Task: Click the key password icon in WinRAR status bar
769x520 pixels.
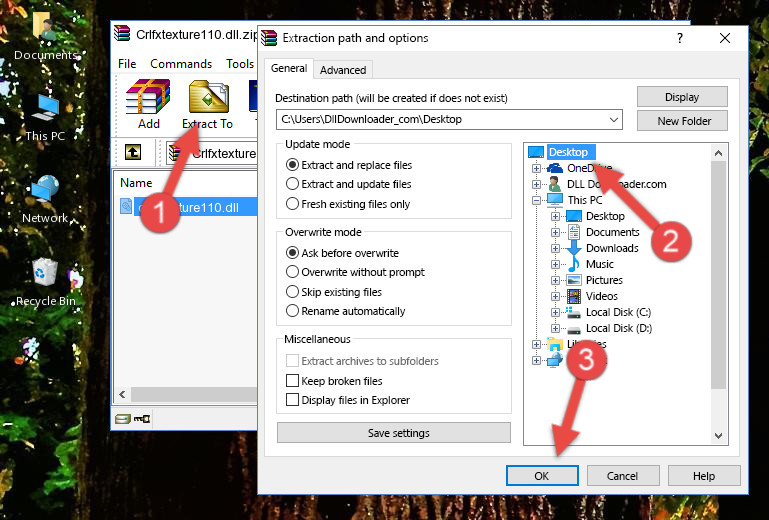Action: pyautogui.click(x=142, y=418)
